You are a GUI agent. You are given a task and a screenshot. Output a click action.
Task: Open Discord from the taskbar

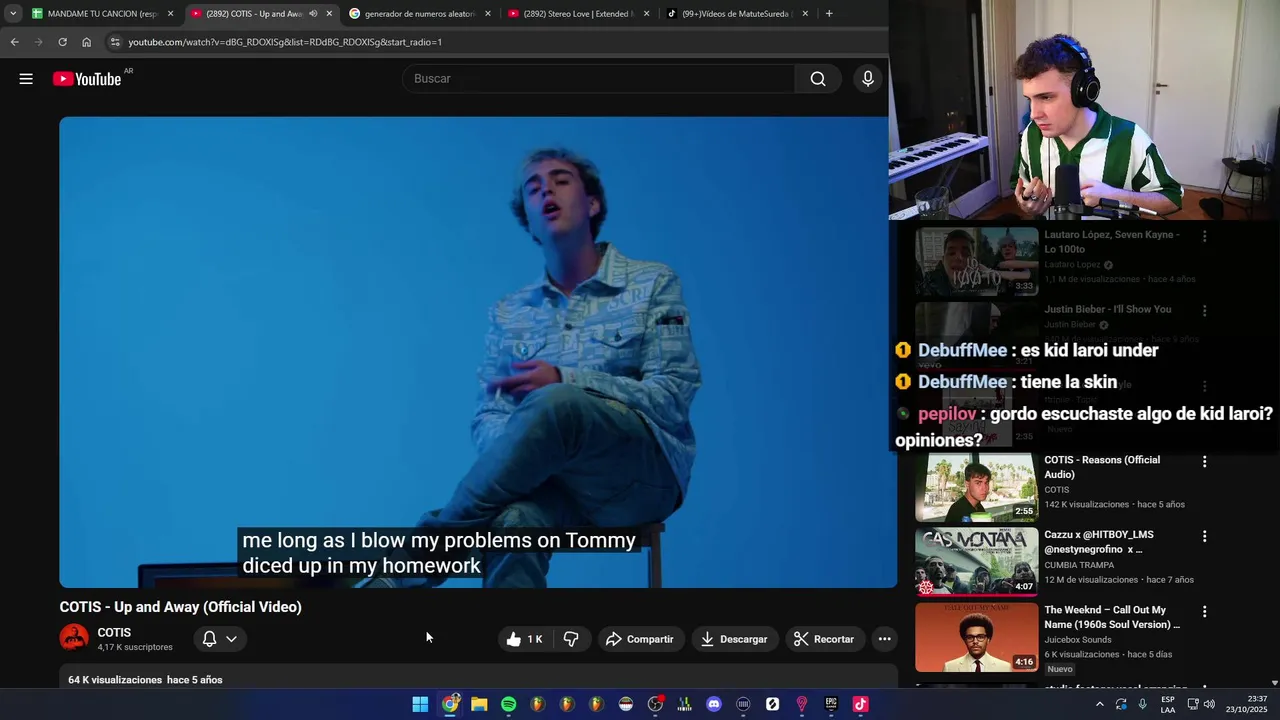(713, 704)
